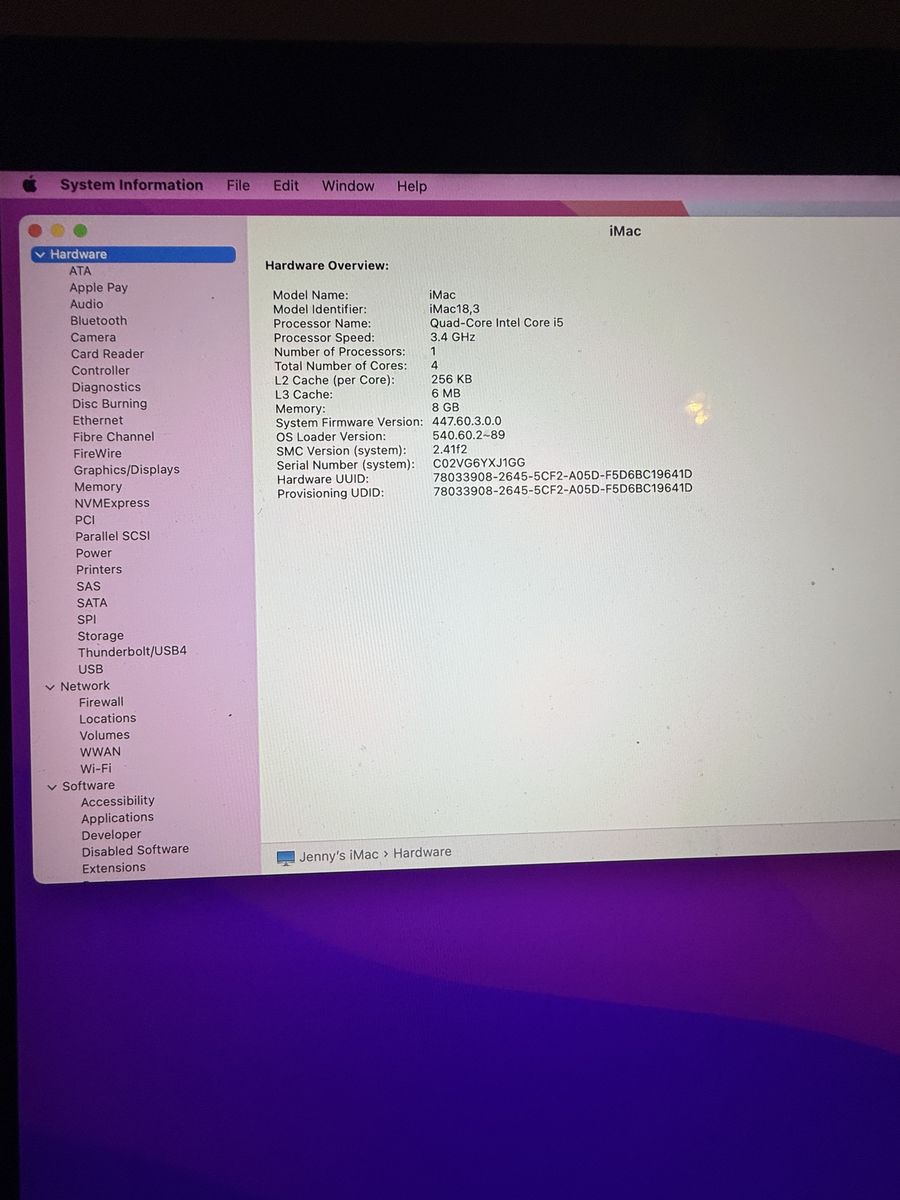Viewport: 900px width, 1200px height.
Task: Select USB in the sidebar
Action: (91, 669)
